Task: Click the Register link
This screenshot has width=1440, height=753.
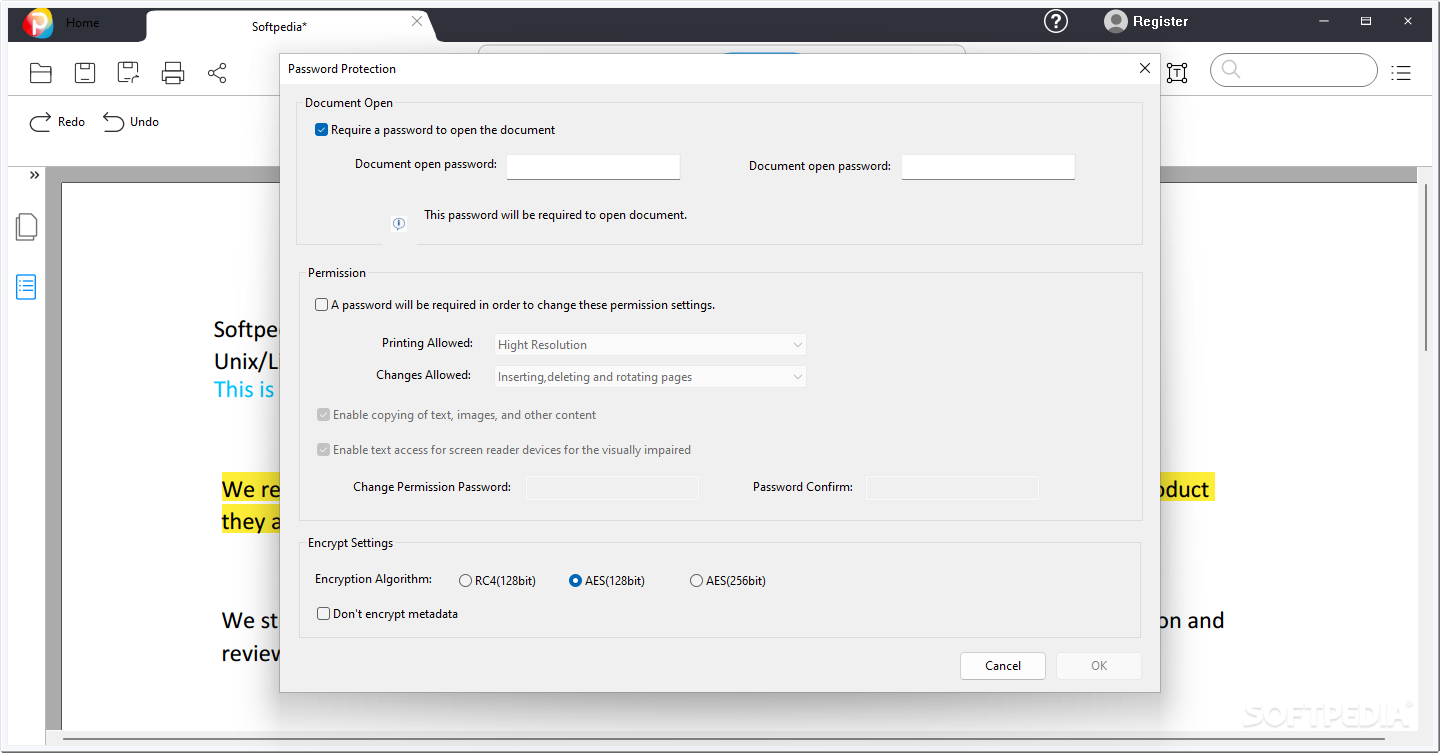Action: tap(1160, 21)
